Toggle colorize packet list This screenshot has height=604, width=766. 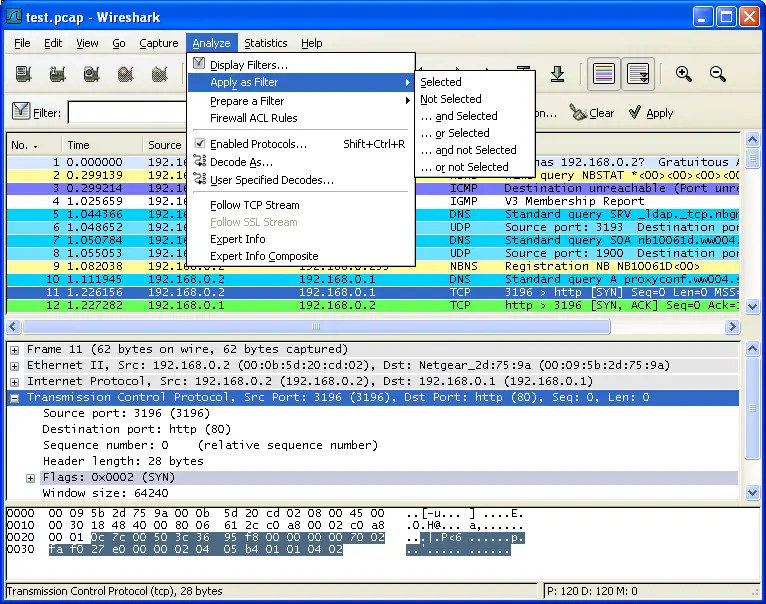(x=603, y=74)
